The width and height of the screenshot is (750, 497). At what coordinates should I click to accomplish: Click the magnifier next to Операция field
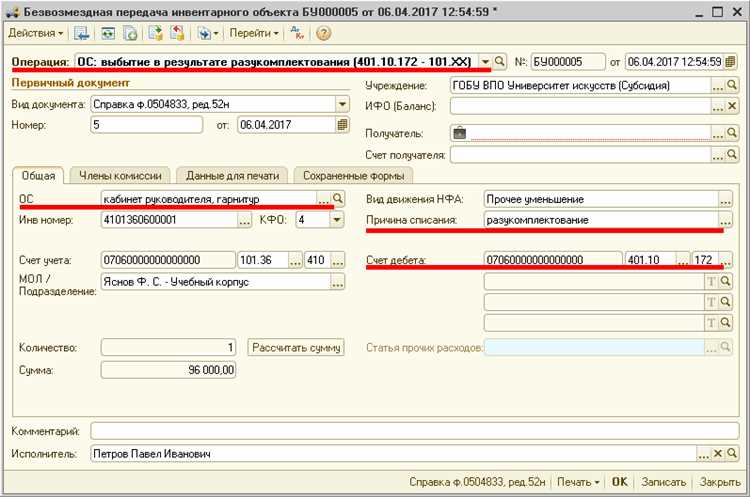point(499,62)
